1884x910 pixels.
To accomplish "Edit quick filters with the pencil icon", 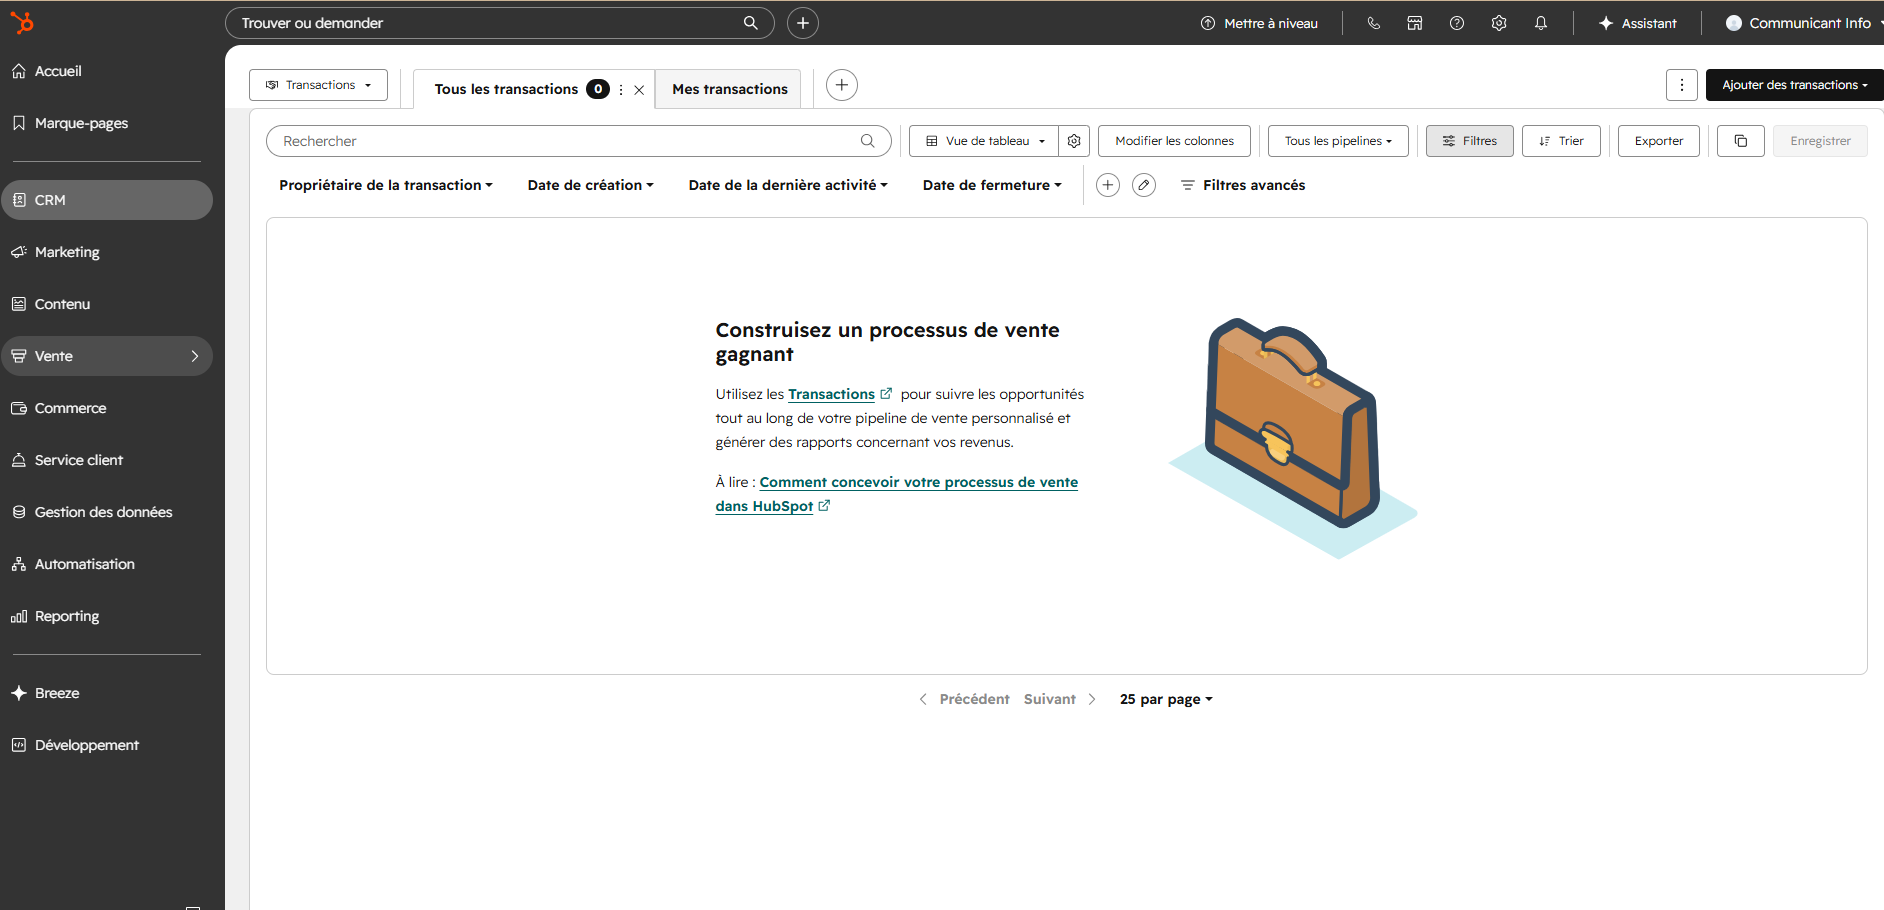I will click(1144, 185).
